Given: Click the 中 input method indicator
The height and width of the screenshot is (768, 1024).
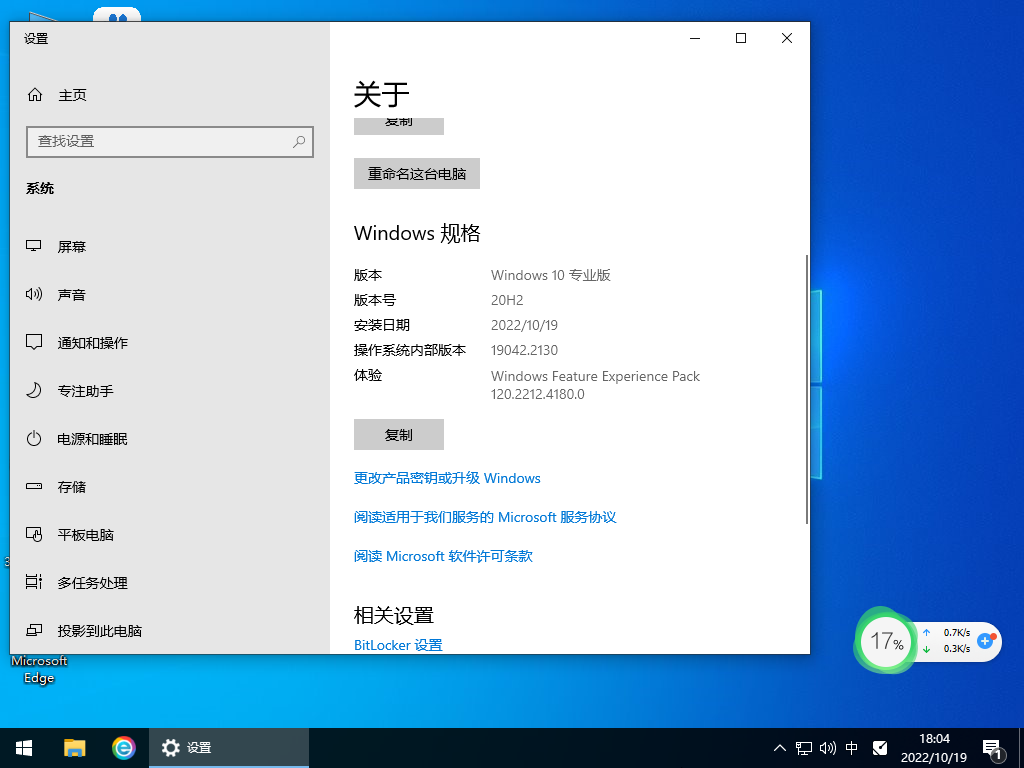Looking at the screenshot, I should [x=851, y=747].
